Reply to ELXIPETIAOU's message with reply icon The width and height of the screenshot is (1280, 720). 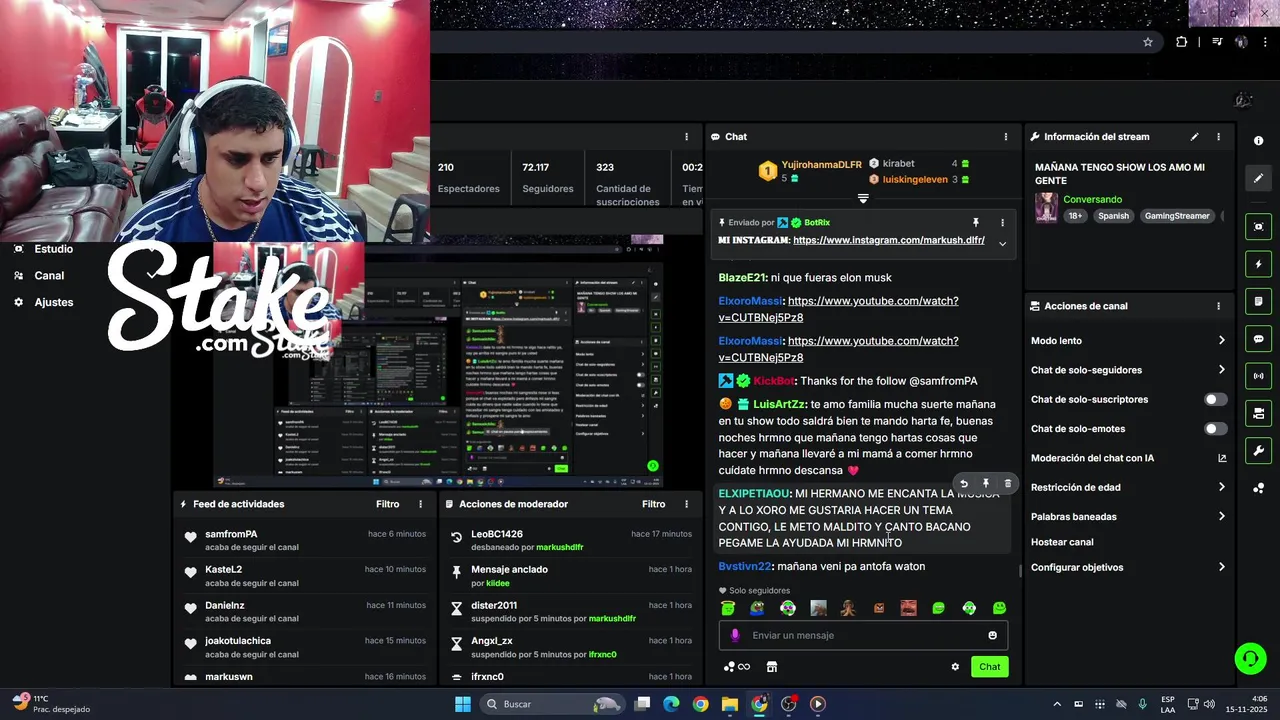click(964, 484)
